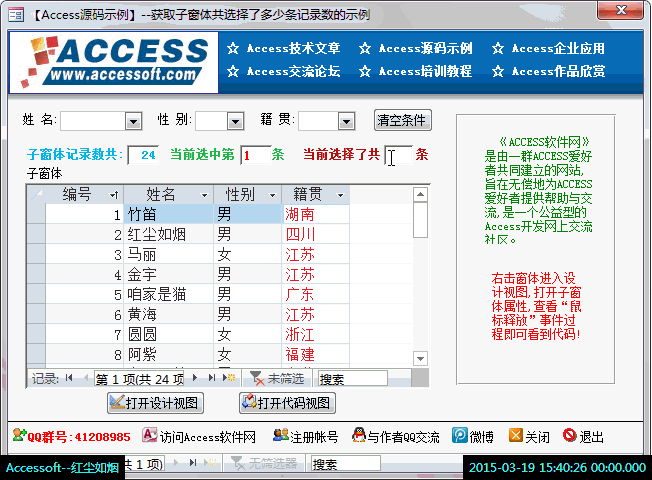Image resolution: width=652 pixels, height=480 pixels.
Task: Click the QQ群号:41208985 link
Action: pyautogui.click(x=72, y=437)
